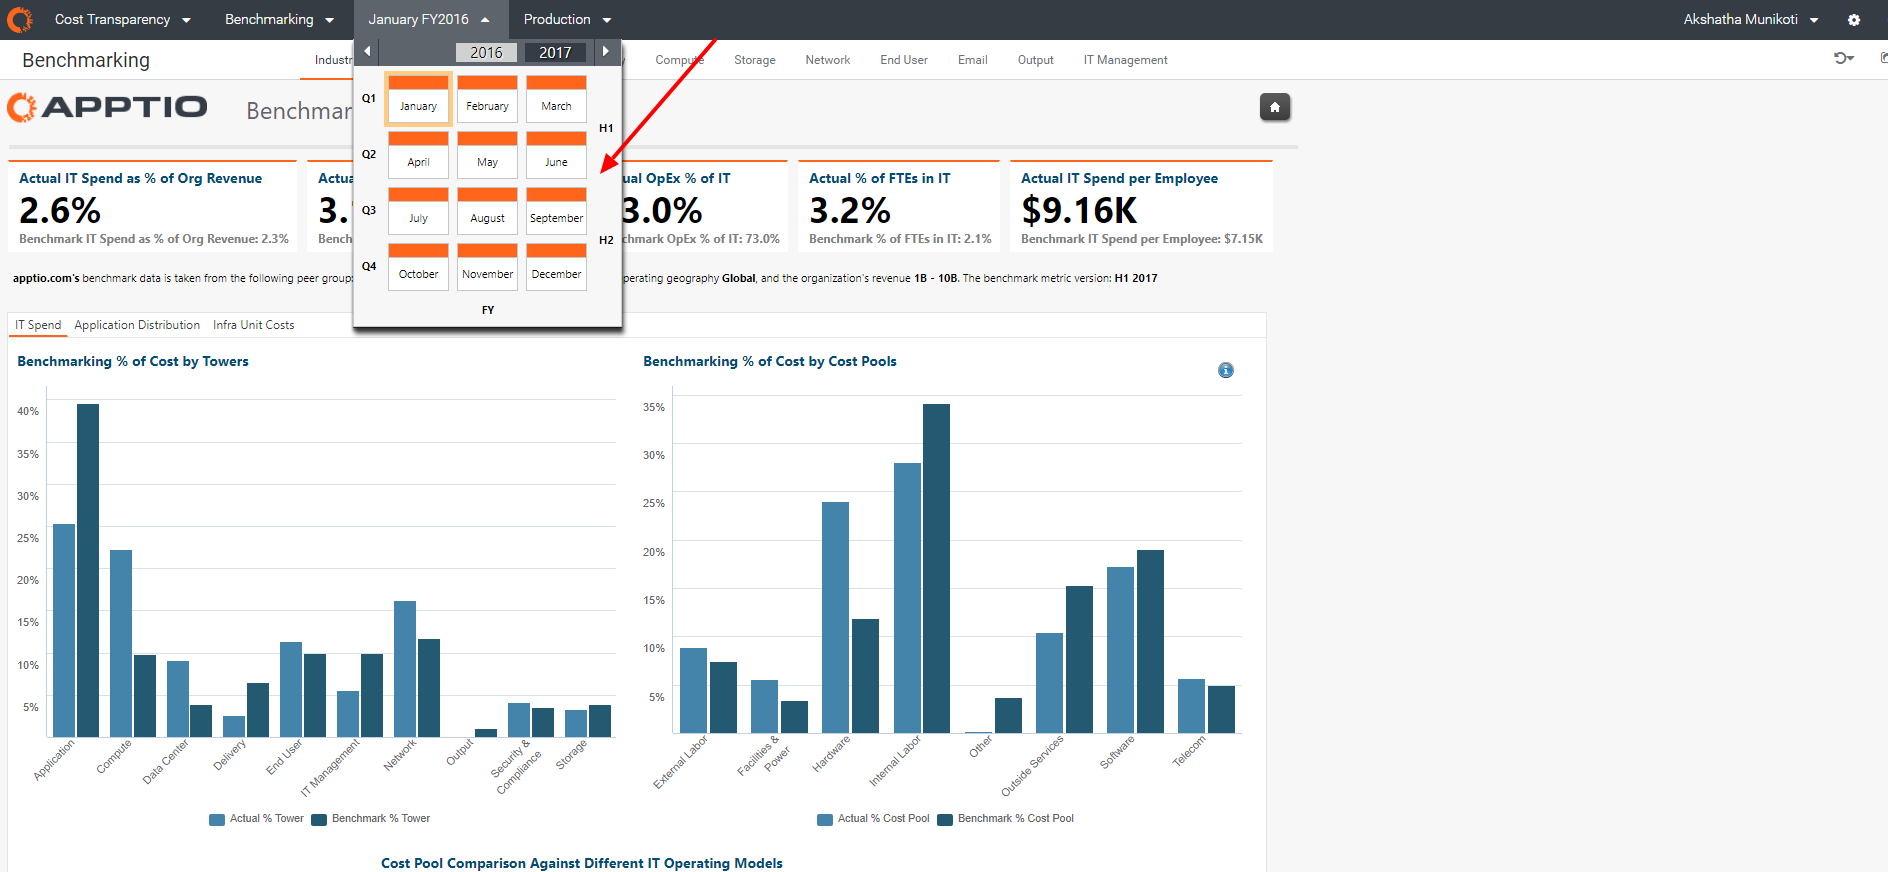Expand the Akshatha Munikoti user menu
Image resolution: width=1888 pixels, height=872 pixels.
(x=1751, y=19)
